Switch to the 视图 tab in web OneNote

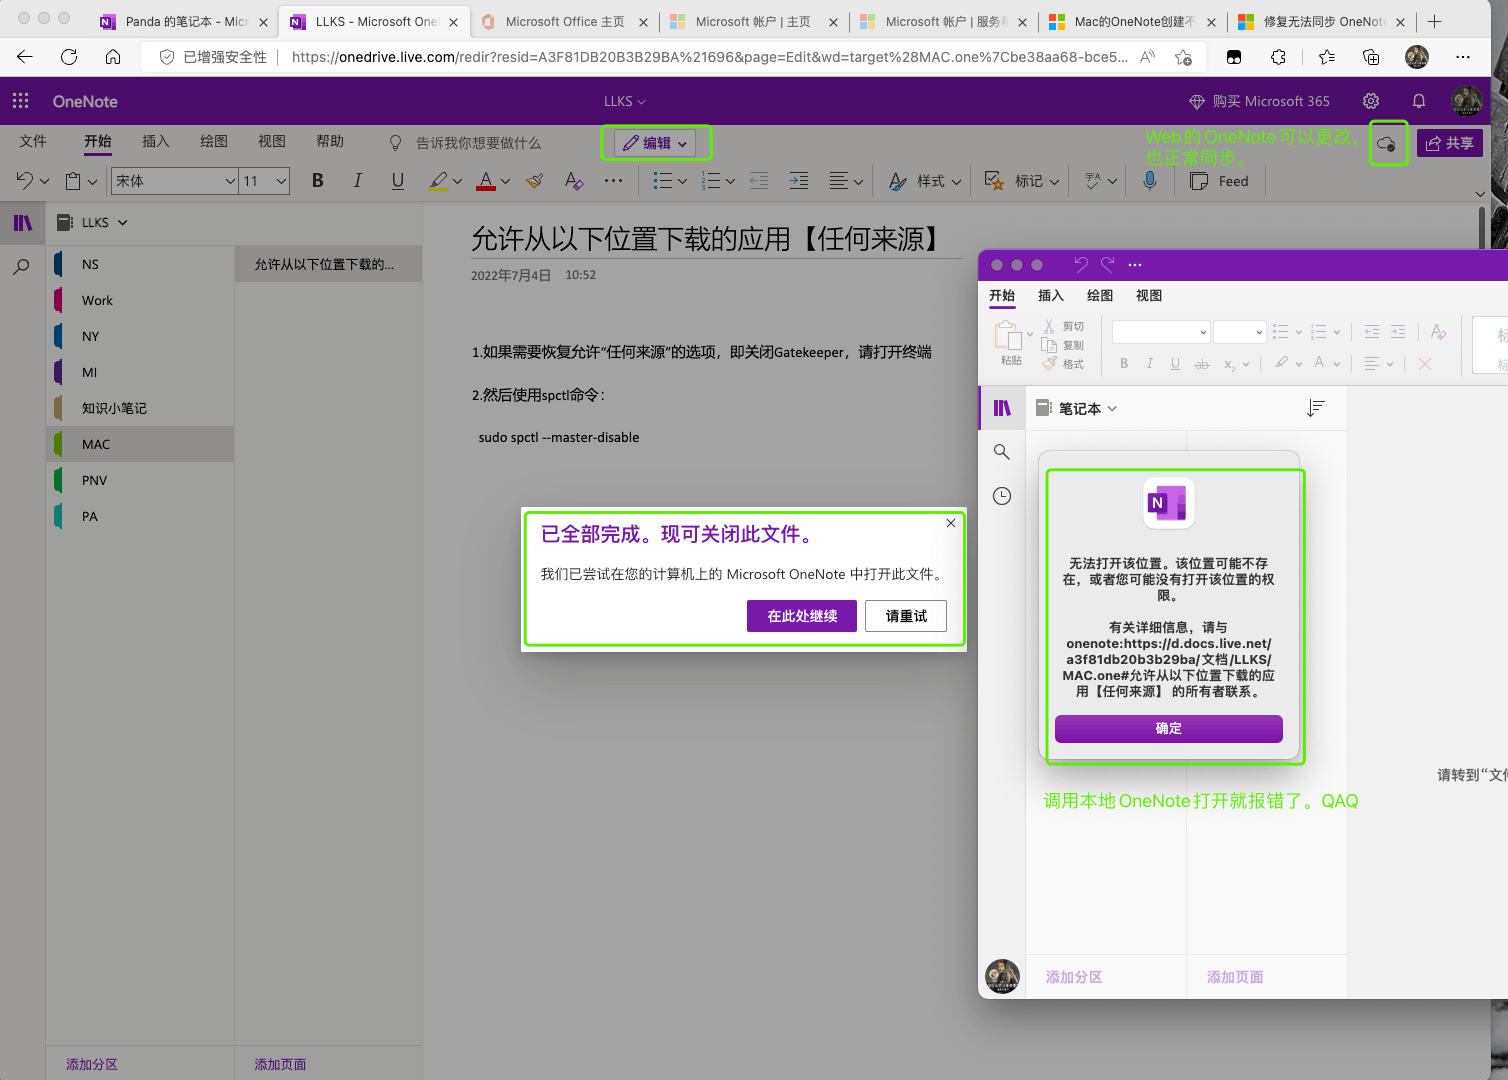coord(272,142)
